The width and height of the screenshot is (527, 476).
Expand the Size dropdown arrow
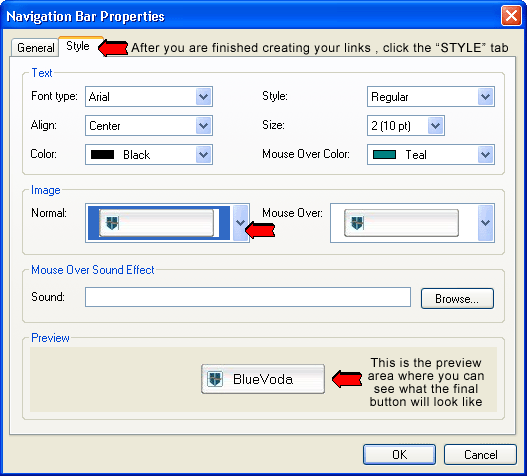436,126
